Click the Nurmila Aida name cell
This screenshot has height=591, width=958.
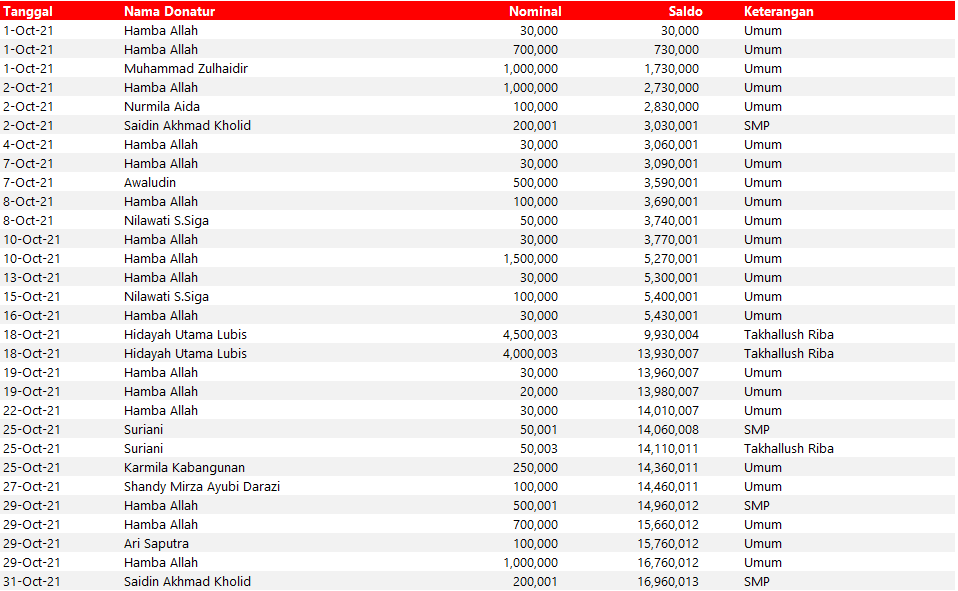pos(162,107)
